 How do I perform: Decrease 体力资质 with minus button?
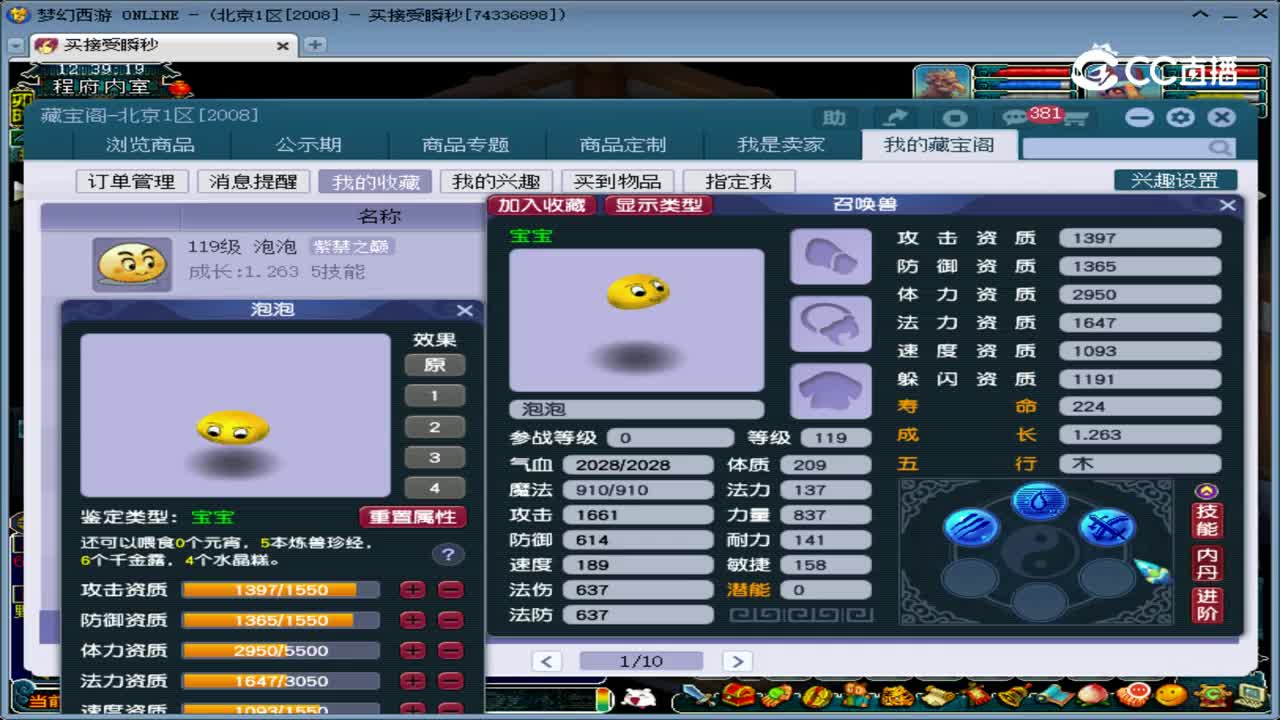click(451, 650)
